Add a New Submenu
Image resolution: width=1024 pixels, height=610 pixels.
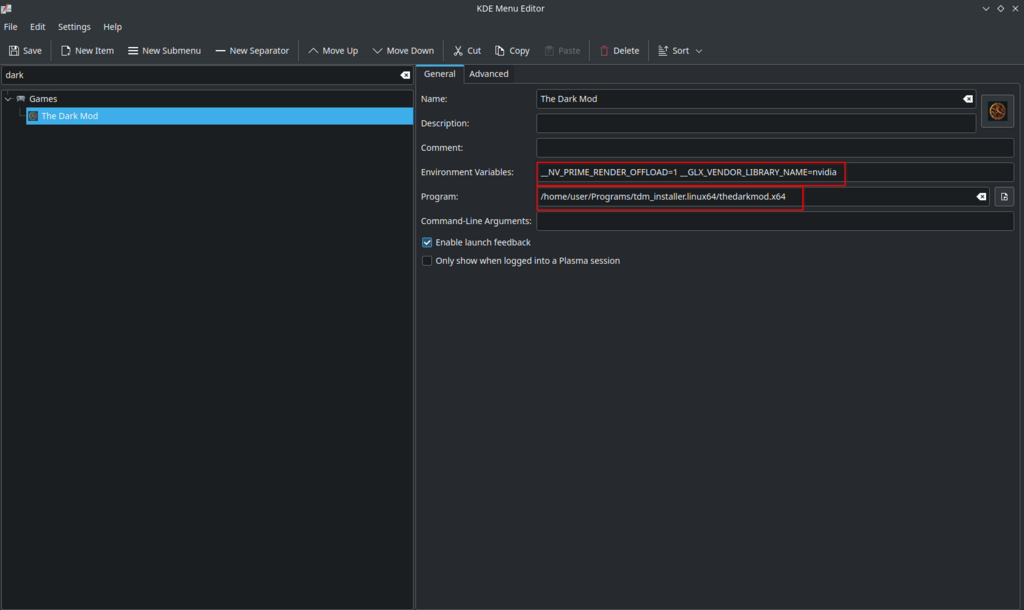click(165, 50)
